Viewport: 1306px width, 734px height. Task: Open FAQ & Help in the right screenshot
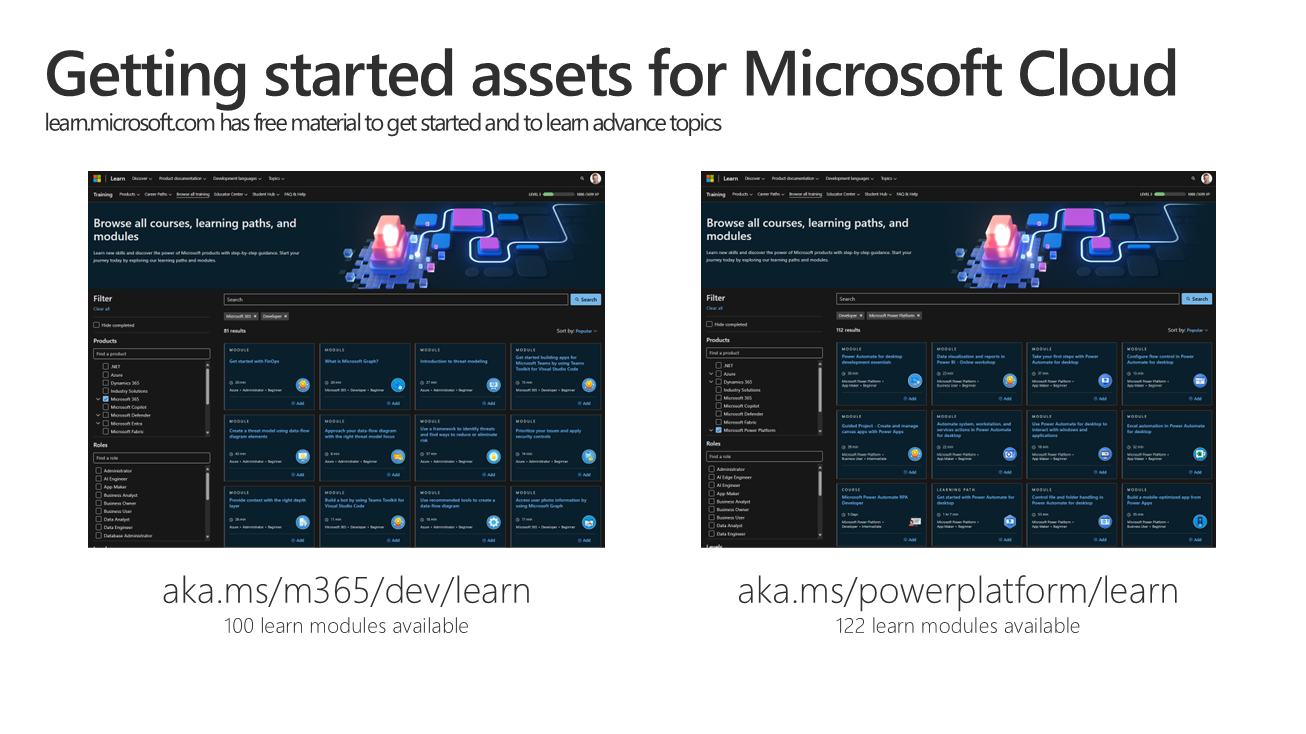pyautogui.click(x=908, y=194)
